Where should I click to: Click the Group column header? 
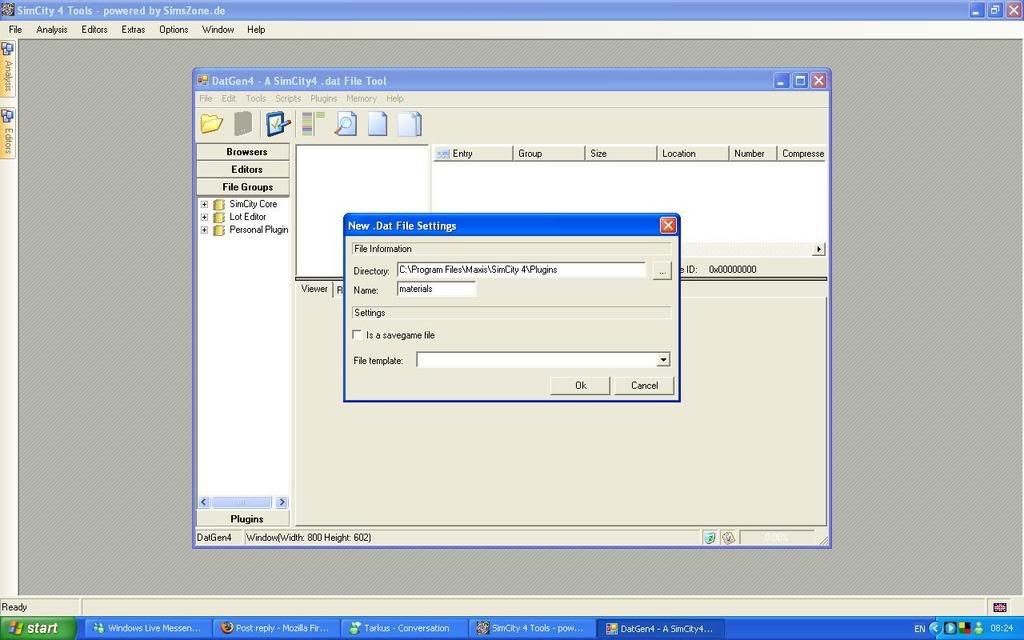coord(549,153)
